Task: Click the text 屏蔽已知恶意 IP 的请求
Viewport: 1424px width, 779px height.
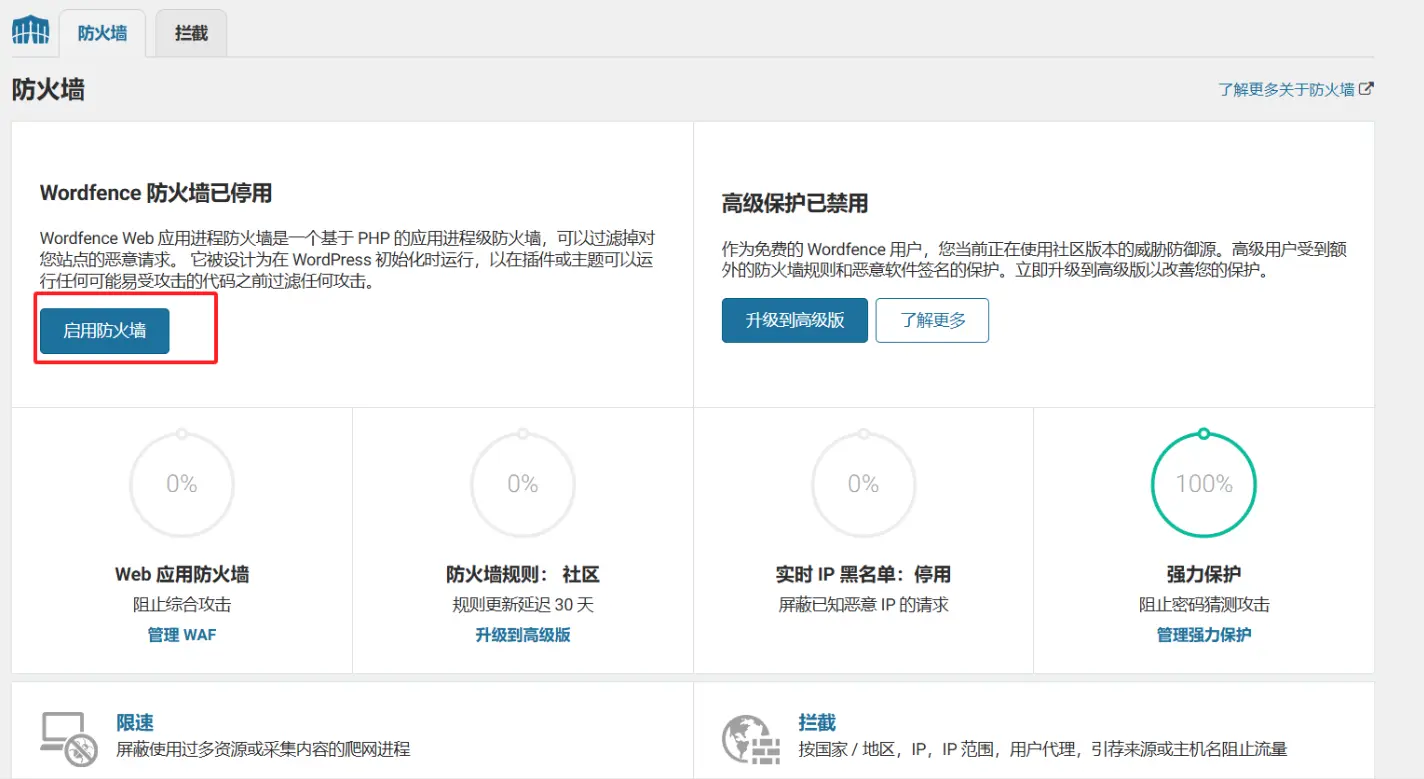Action: point(863,605)
